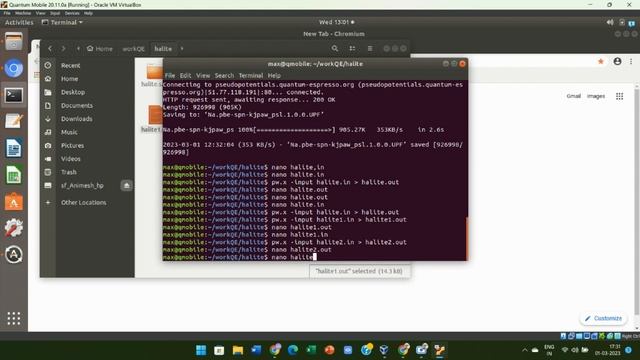Screen dimensions: 640x360
Task: Open the Help menu in the terminal
Action: 274,76
